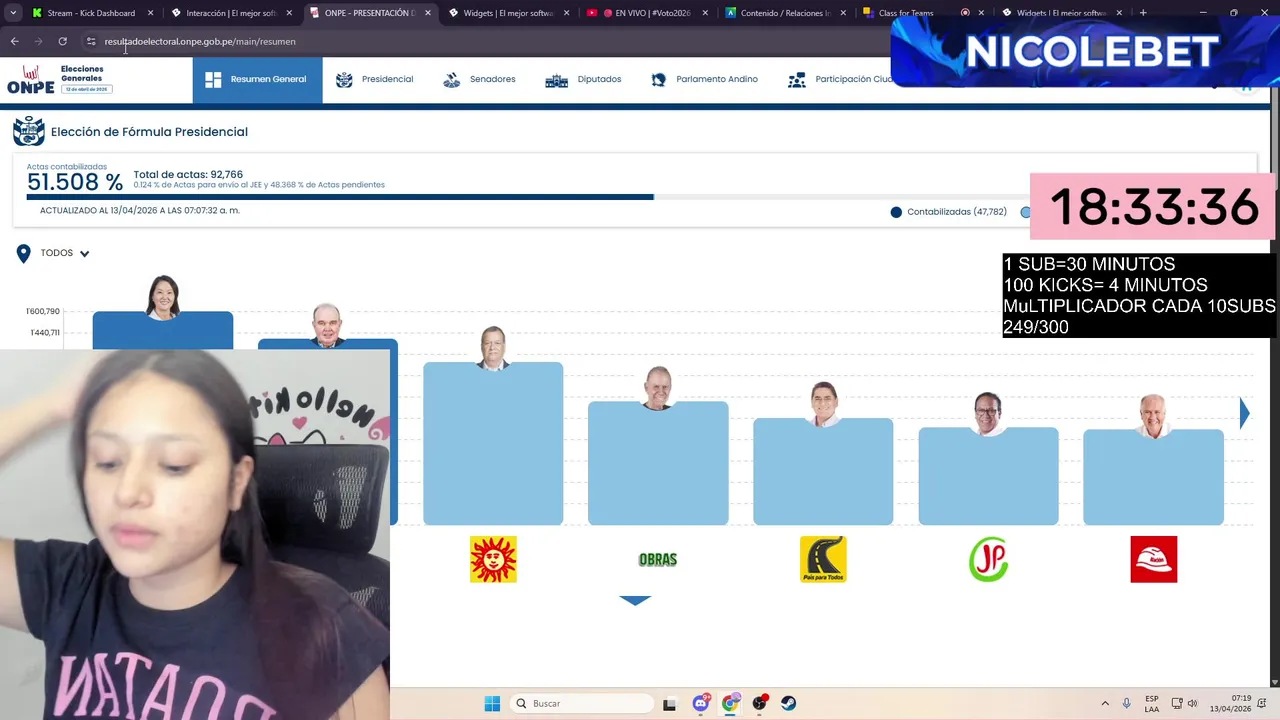Select the JP party logo
Image resolution: width=1280 pixels, height=720 pixels.
point(988,559)
